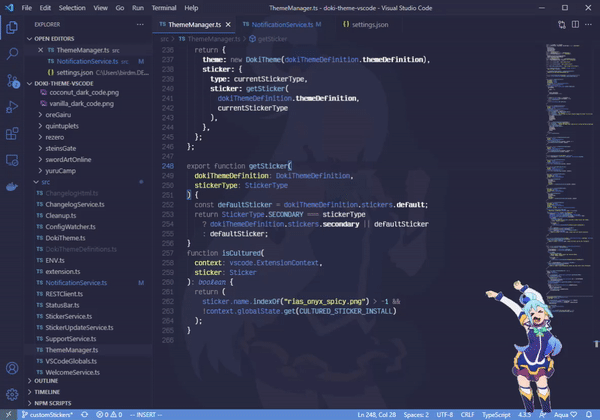Open the VS Code application icon menu
Screen dimensions: 600x420
9,8
